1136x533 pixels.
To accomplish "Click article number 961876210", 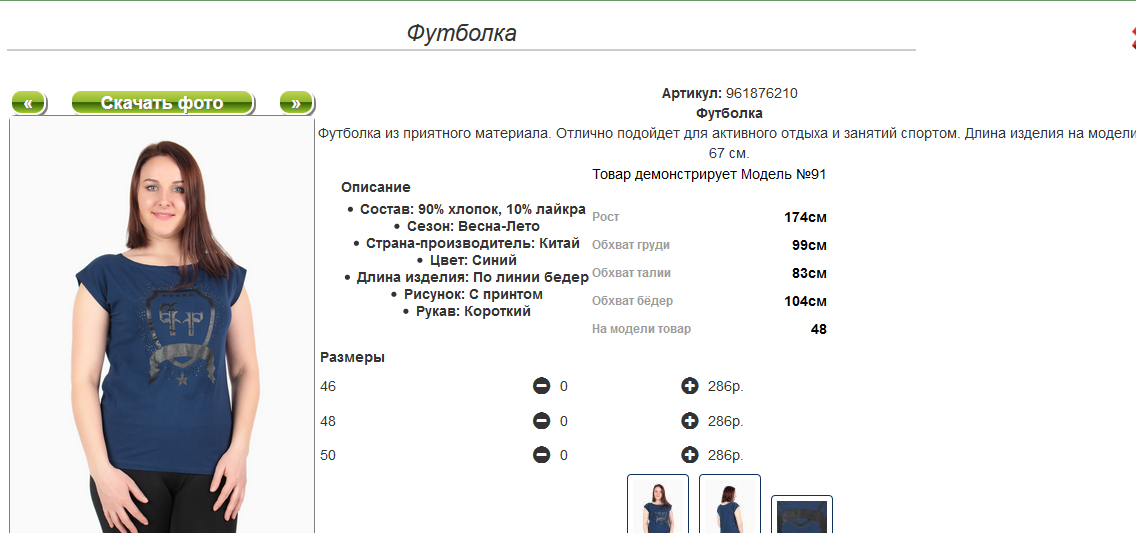I will [x=761, y=94].
